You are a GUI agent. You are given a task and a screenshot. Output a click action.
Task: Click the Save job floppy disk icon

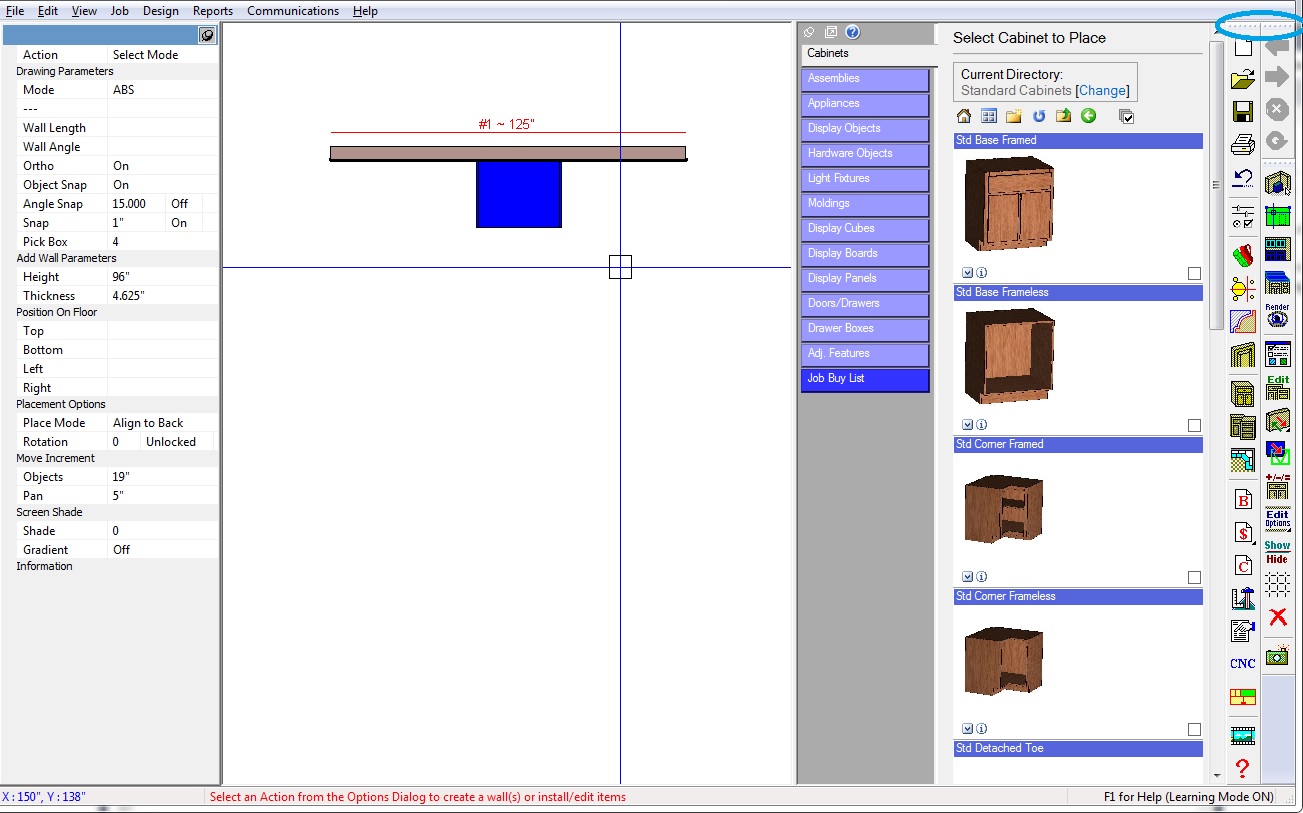pyautogui.click(x=1242, y=112)
